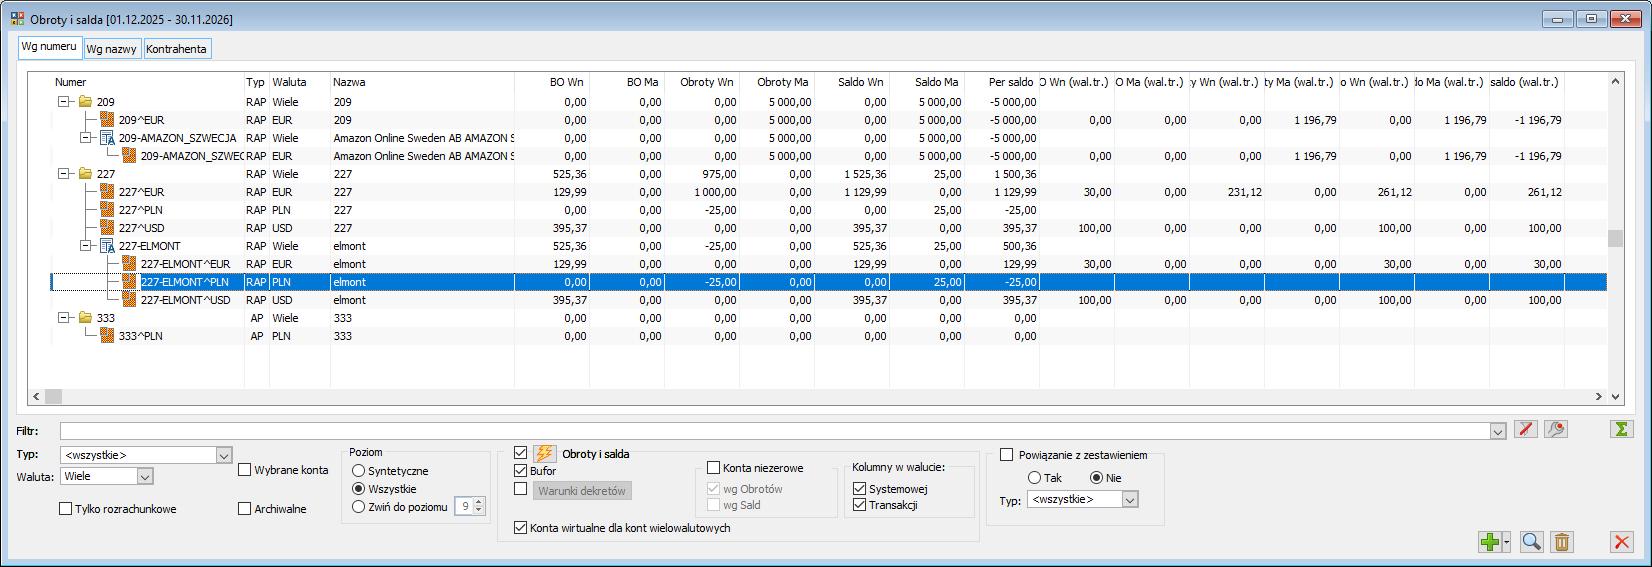Click the Warunki dekretów button
The image size is (1652, 567).
[582, 491]
